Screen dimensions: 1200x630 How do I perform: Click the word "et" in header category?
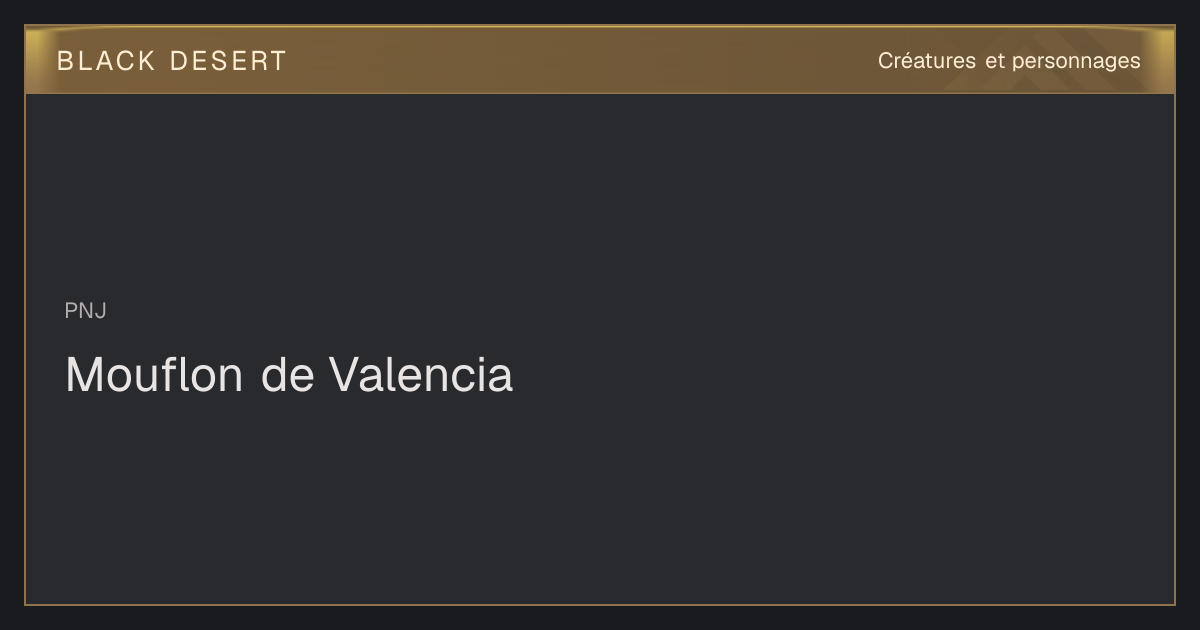(995, 61)
